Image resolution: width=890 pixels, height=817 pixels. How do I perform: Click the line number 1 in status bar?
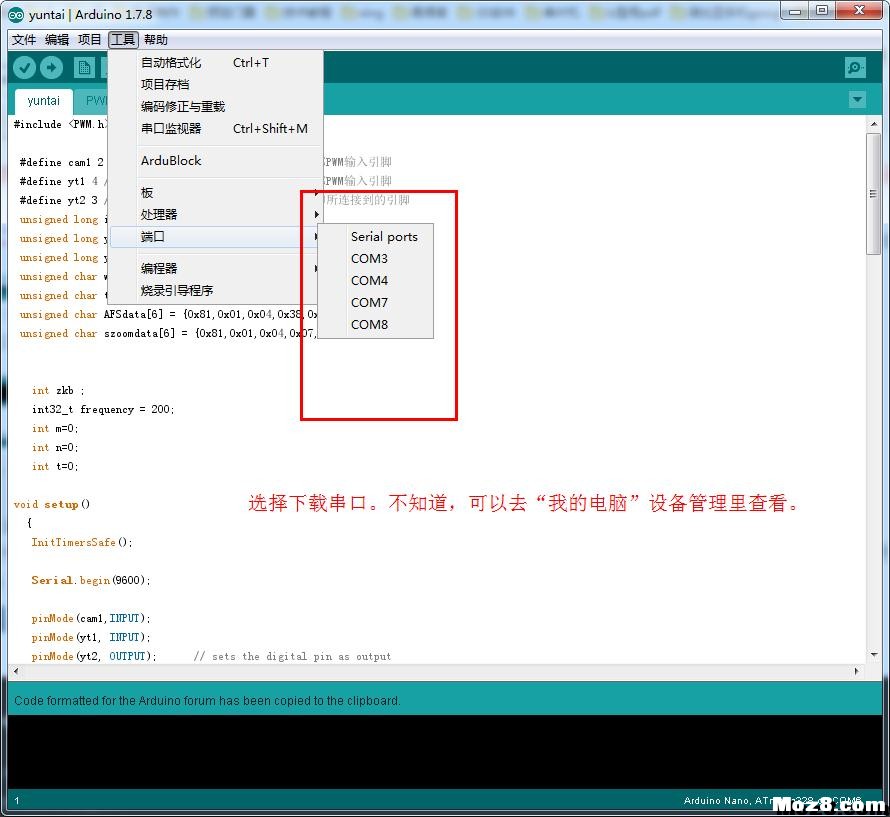coord(17,801)
